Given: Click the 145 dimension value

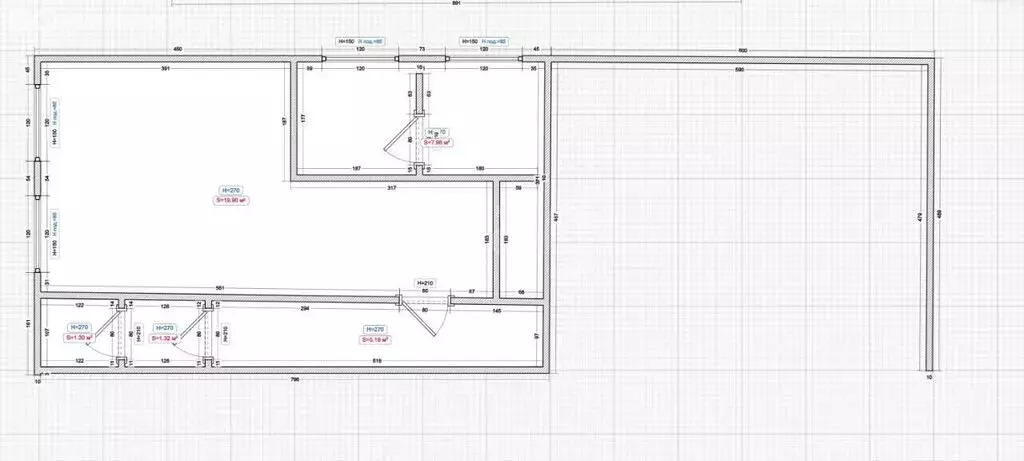Looking at the screenshot, I should tap(497, 311).
